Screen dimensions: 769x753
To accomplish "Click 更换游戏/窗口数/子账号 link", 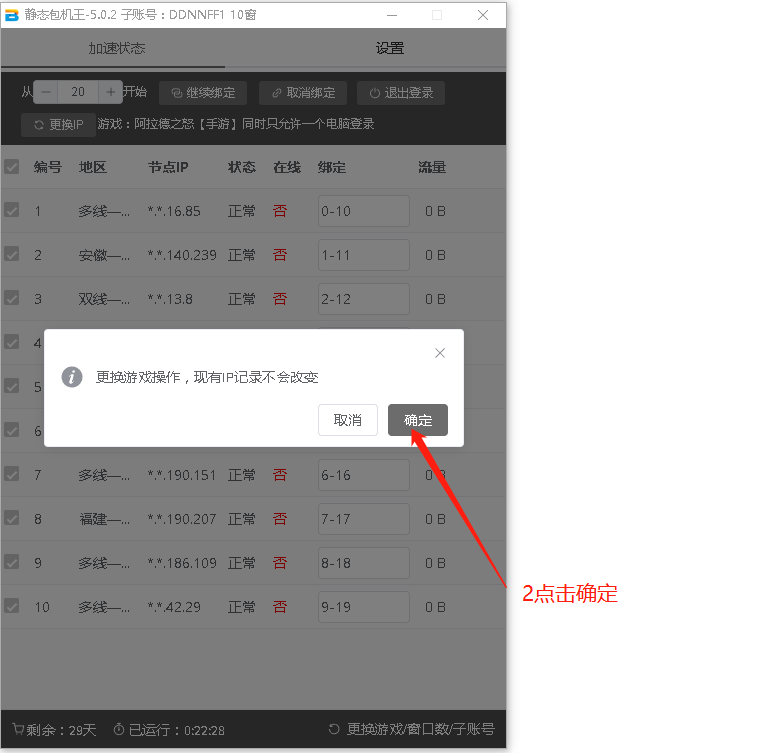I will click(x=411, y=729).
